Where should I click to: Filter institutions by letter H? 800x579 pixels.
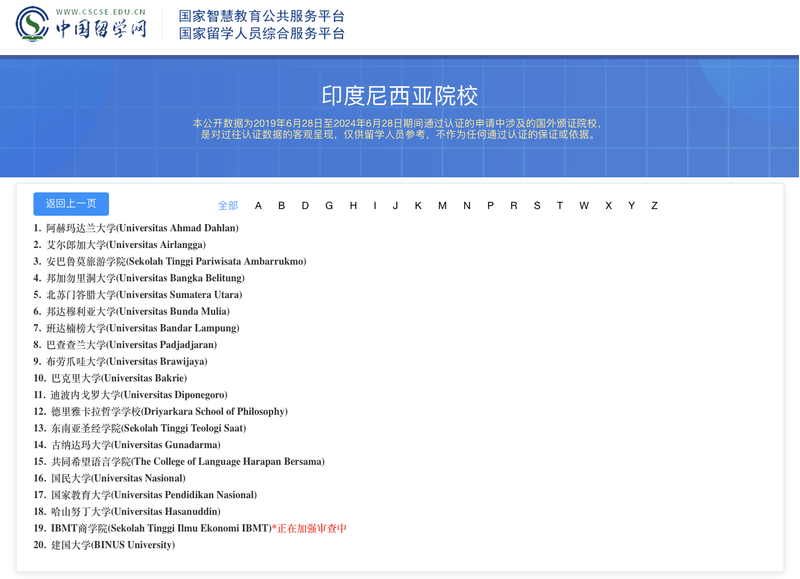point(353,206)
